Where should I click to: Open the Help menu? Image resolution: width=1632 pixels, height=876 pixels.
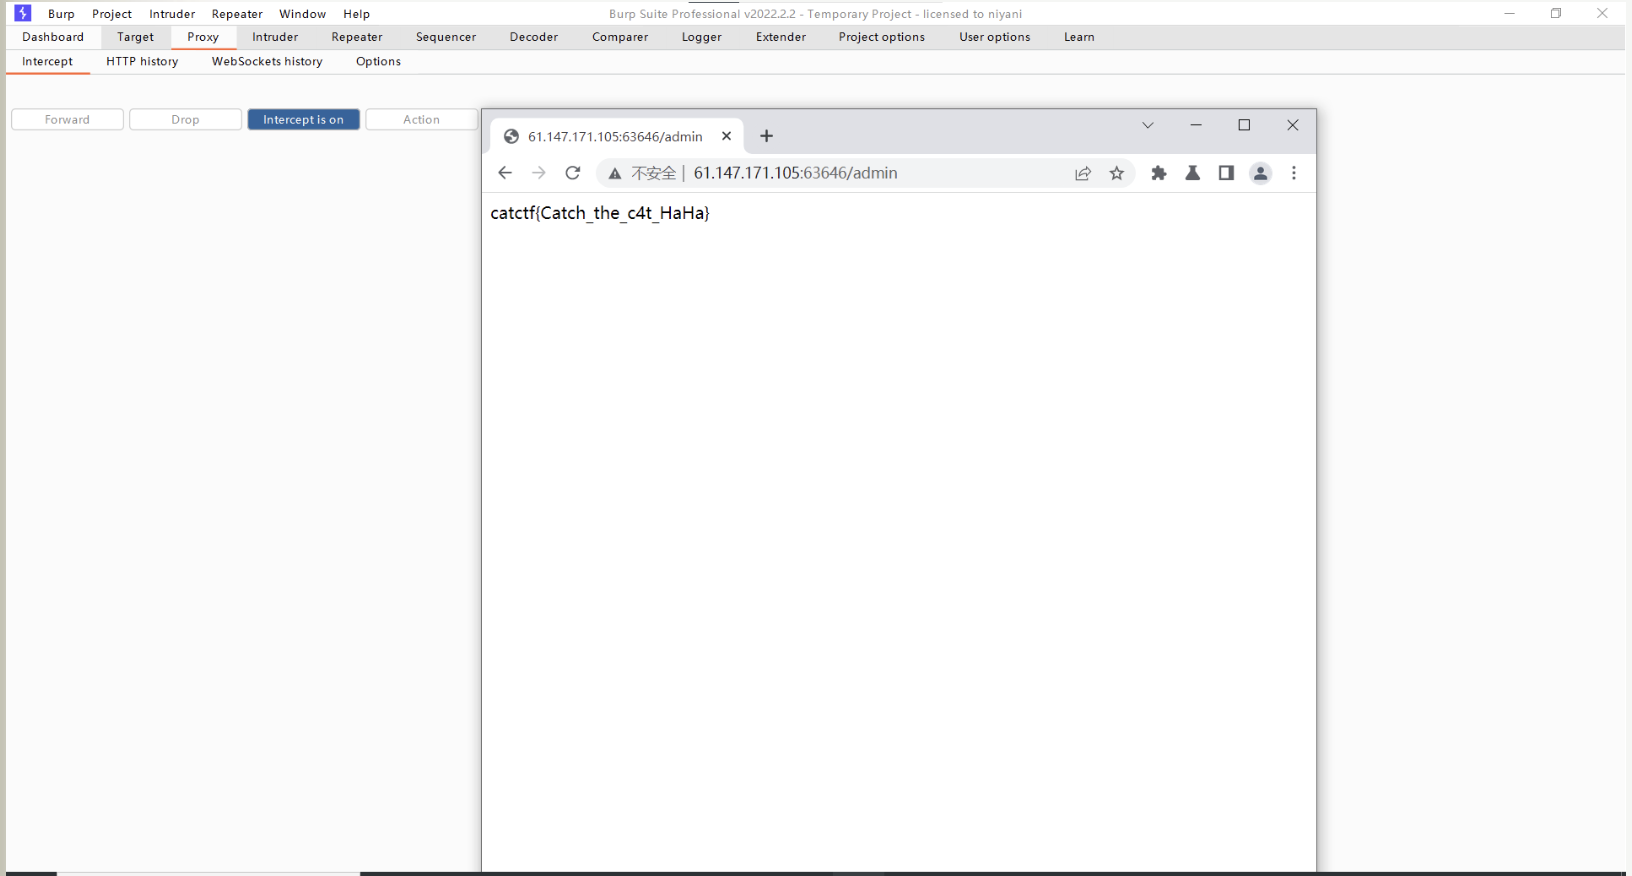(x=356, y=14)
